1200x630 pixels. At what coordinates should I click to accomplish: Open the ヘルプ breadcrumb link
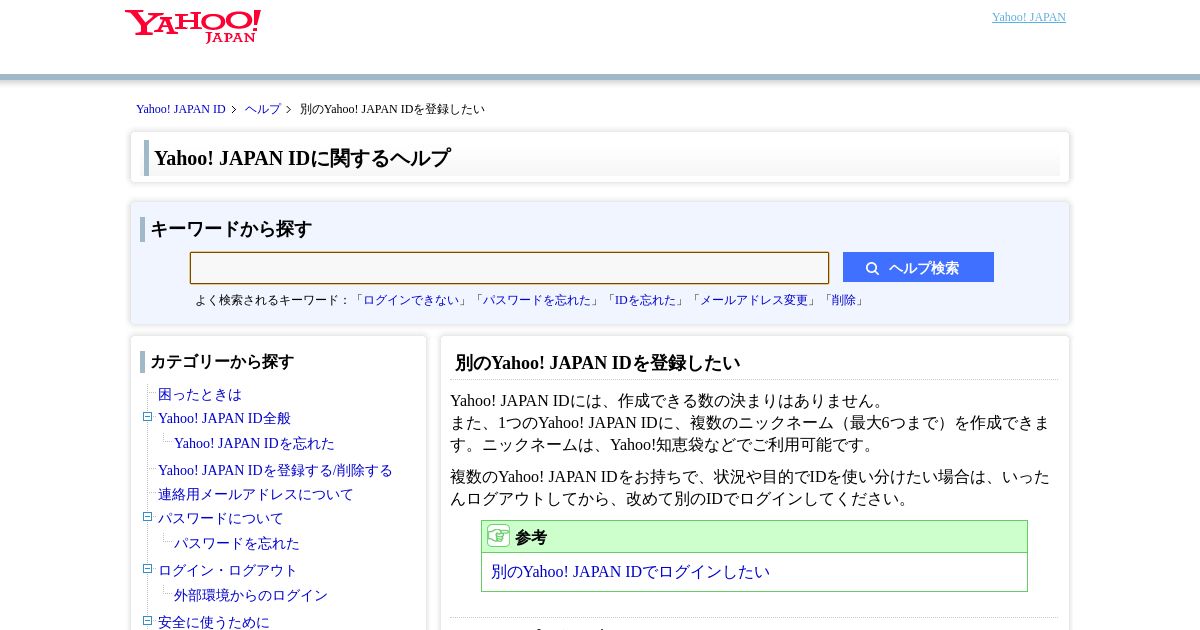263,109
